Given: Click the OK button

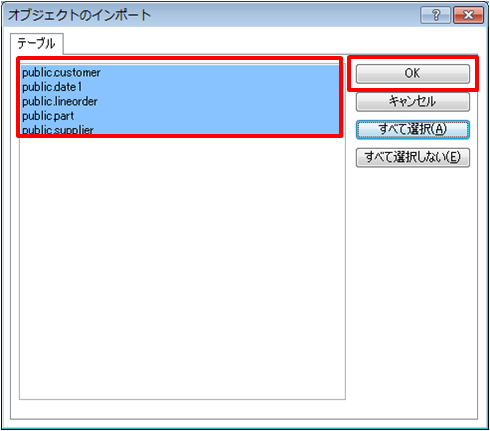Looking at the screenshot, I should click(x=413, y=73).
